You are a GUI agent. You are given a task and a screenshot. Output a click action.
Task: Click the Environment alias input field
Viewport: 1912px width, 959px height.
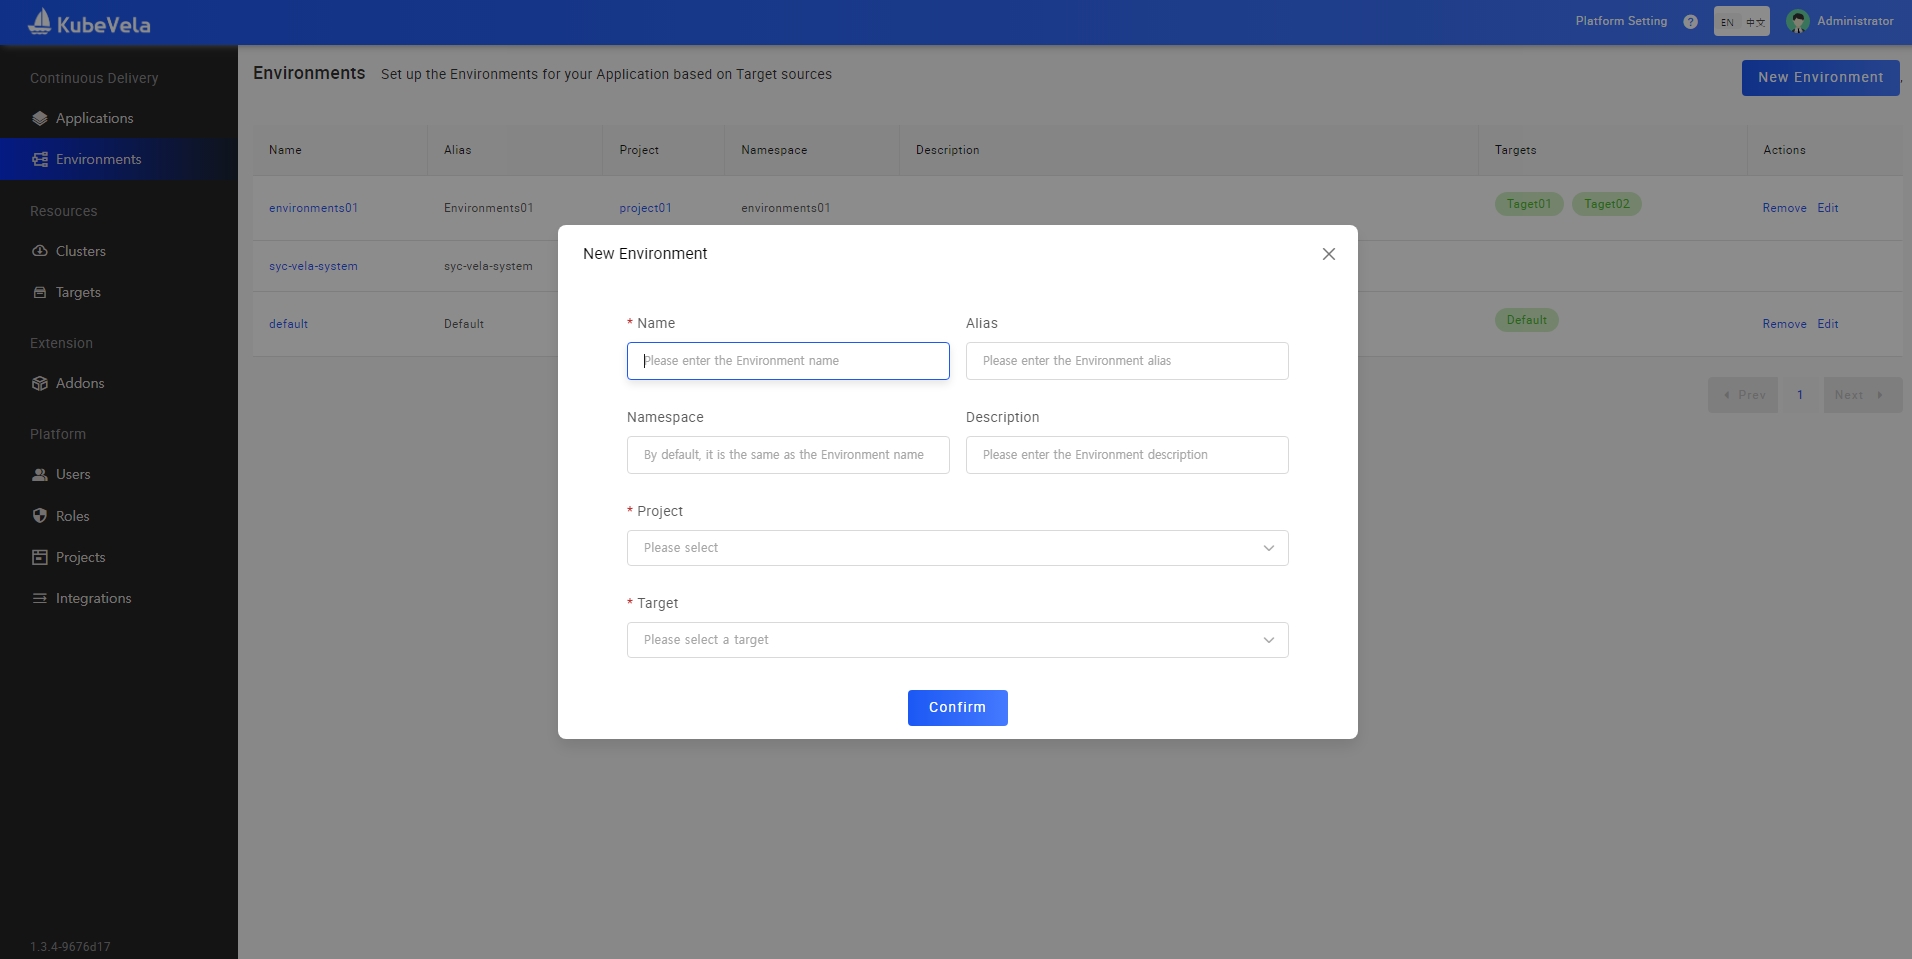coord(1127,361)
